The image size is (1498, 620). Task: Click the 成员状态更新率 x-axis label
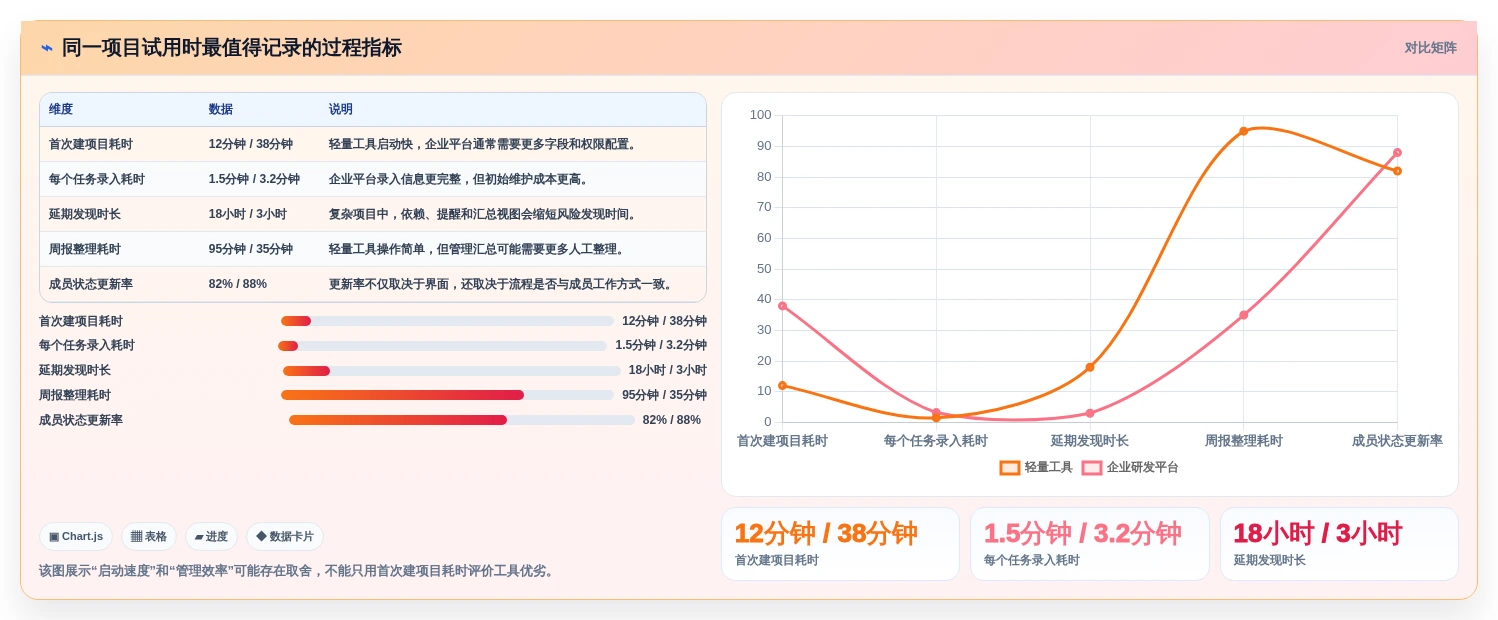(1397, 441)
